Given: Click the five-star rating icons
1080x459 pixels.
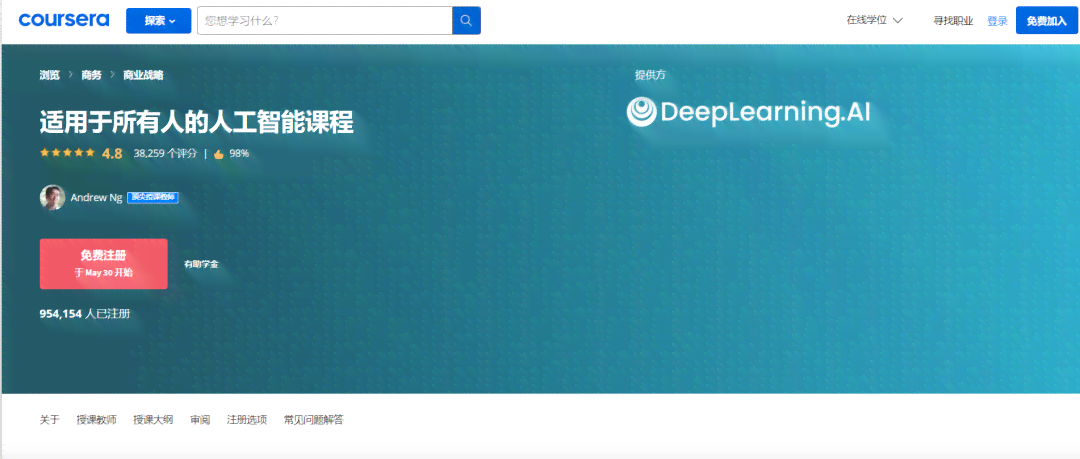Looking at the screenshot, I should coord(67,153).
